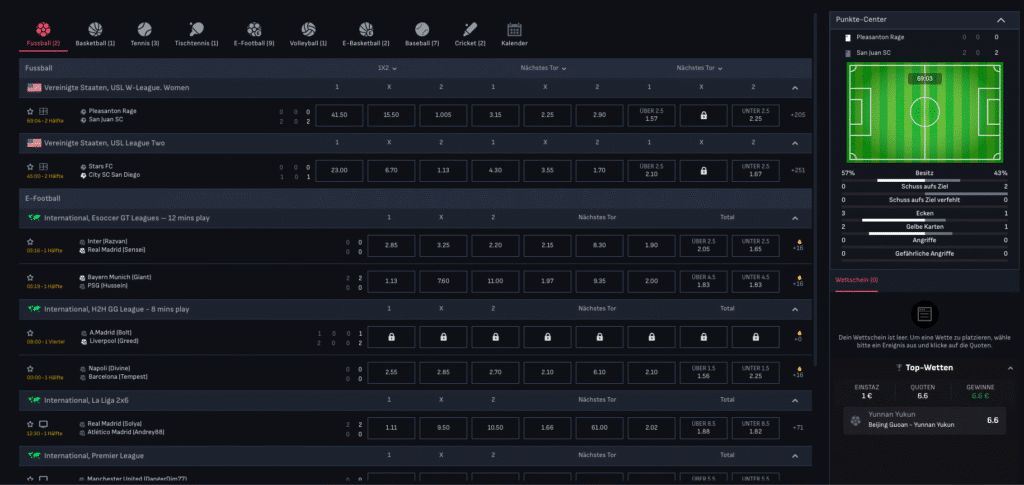
Task: Click the empty bet slip icon
Action: [924, 314]
